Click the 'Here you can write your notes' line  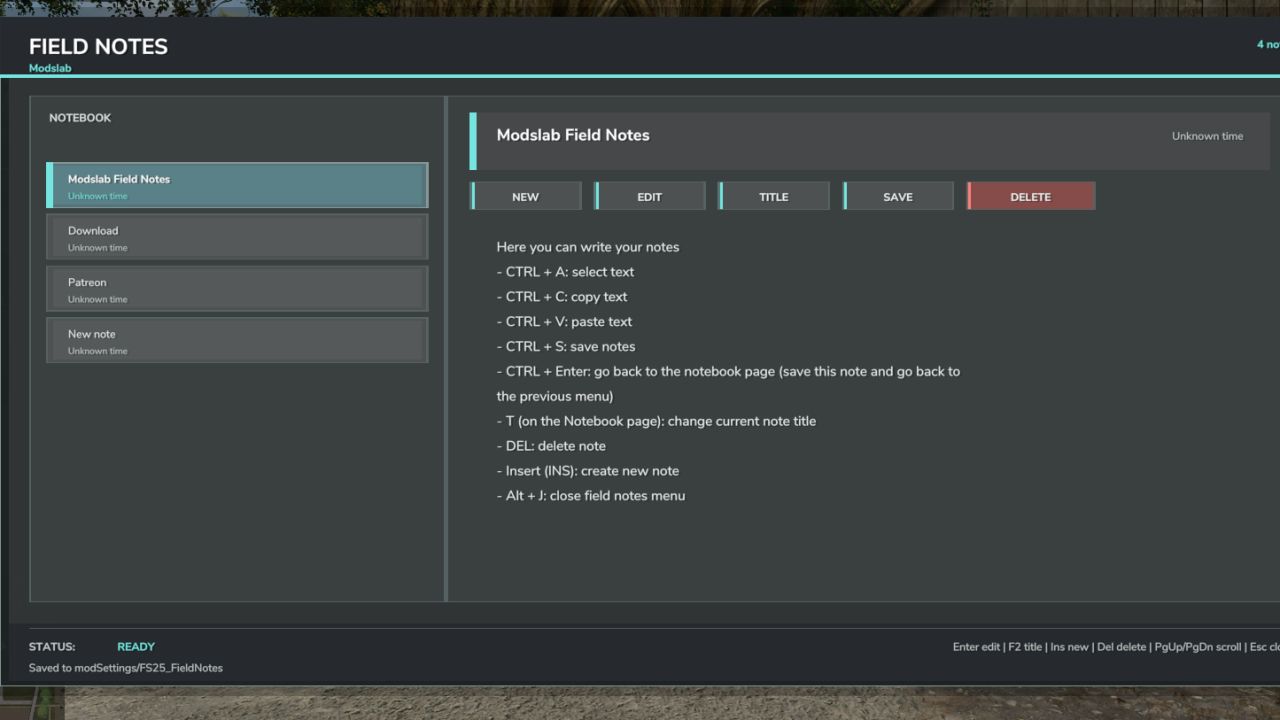pyautogui.click(x=588, y=247)
